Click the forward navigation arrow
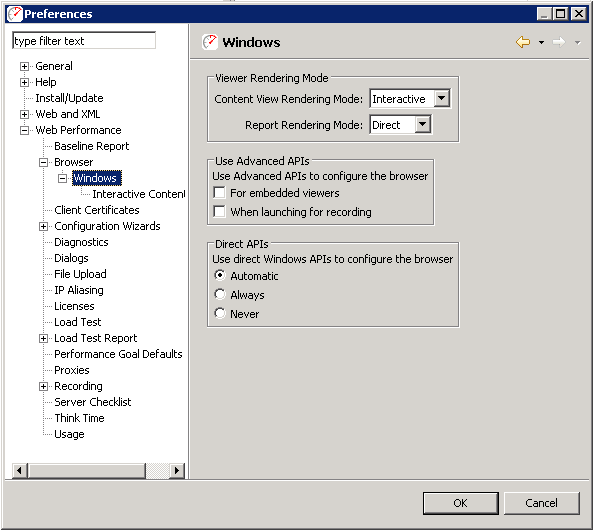Viewport: 593px width, 530px height. (559, 42)
